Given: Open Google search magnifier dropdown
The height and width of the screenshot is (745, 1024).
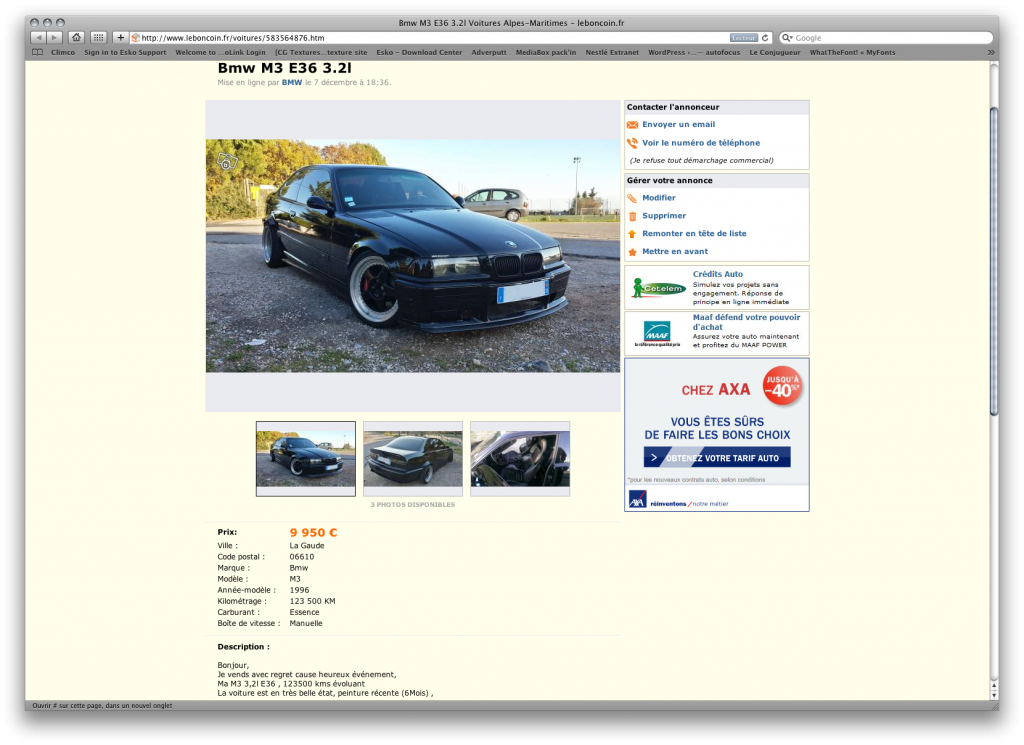Looking at the screenshot, I should pyautogui.click(x=788, y=38).
